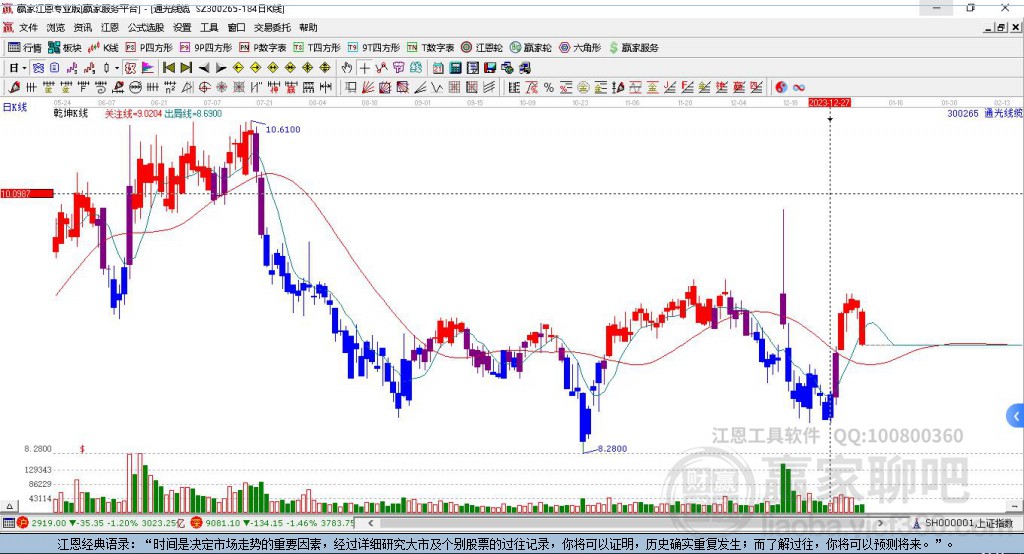
Task: Open the T数字表 tool
Action: coord(430,48)
